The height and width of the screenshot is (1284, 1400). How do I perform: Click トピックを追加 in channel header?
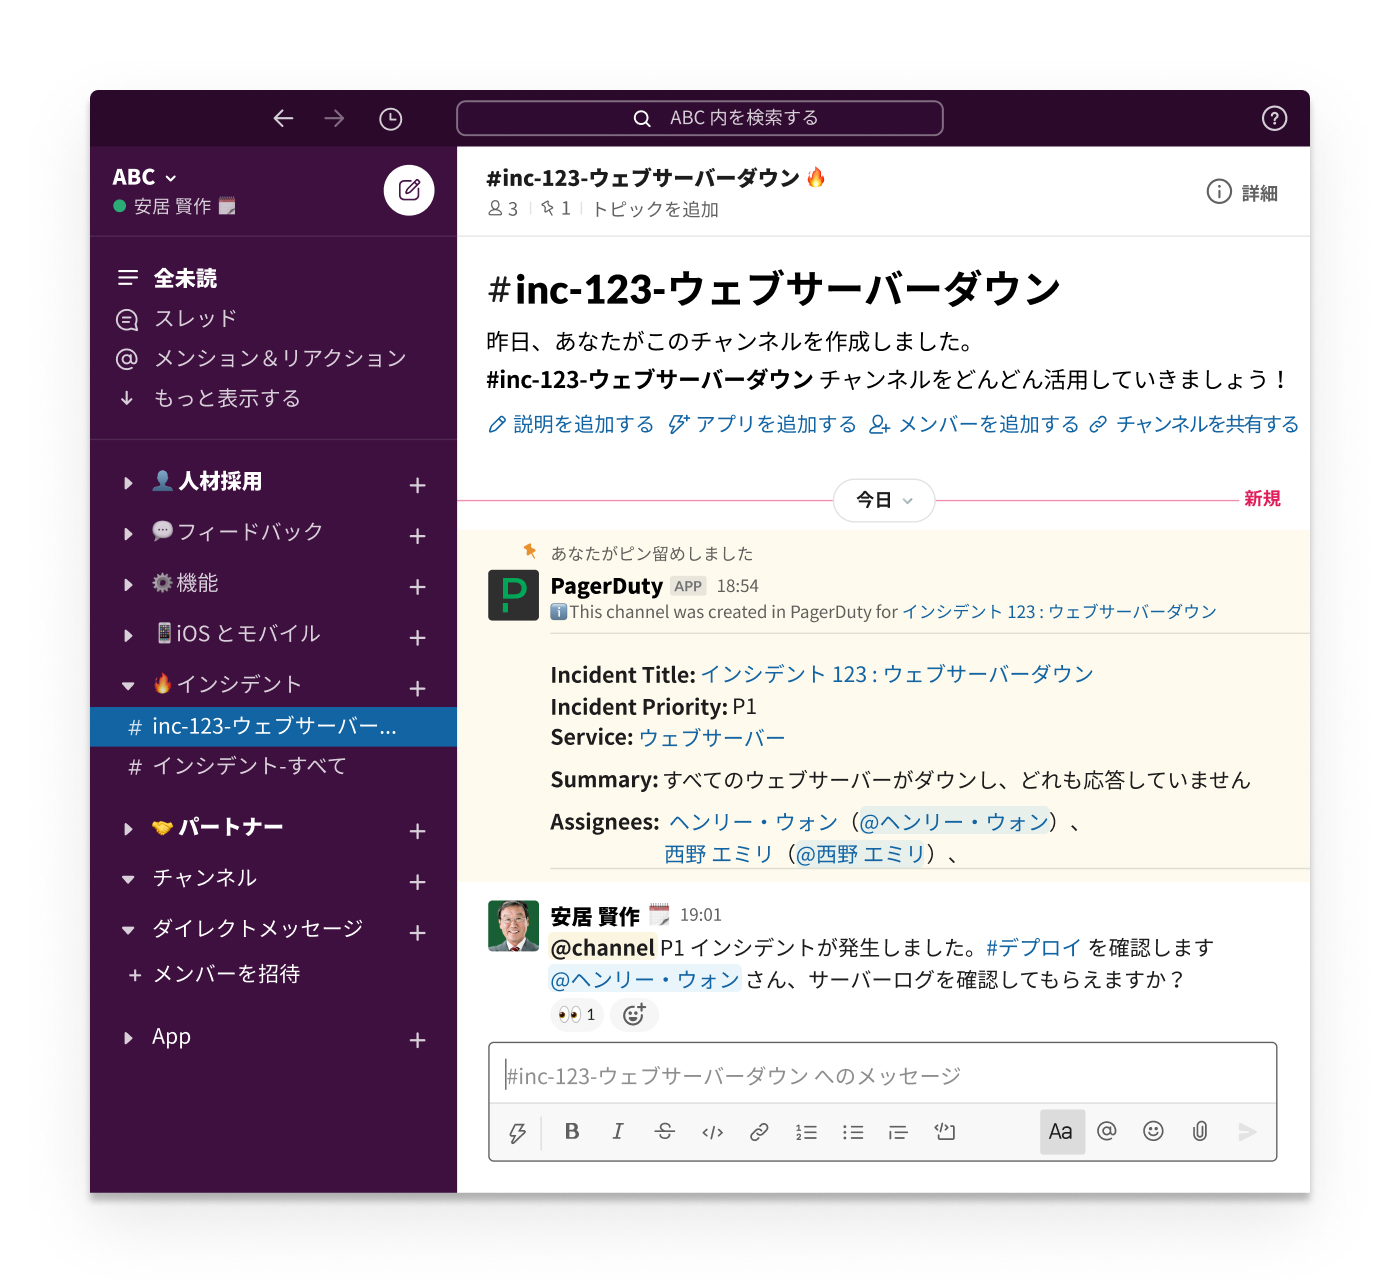[655, 209]
